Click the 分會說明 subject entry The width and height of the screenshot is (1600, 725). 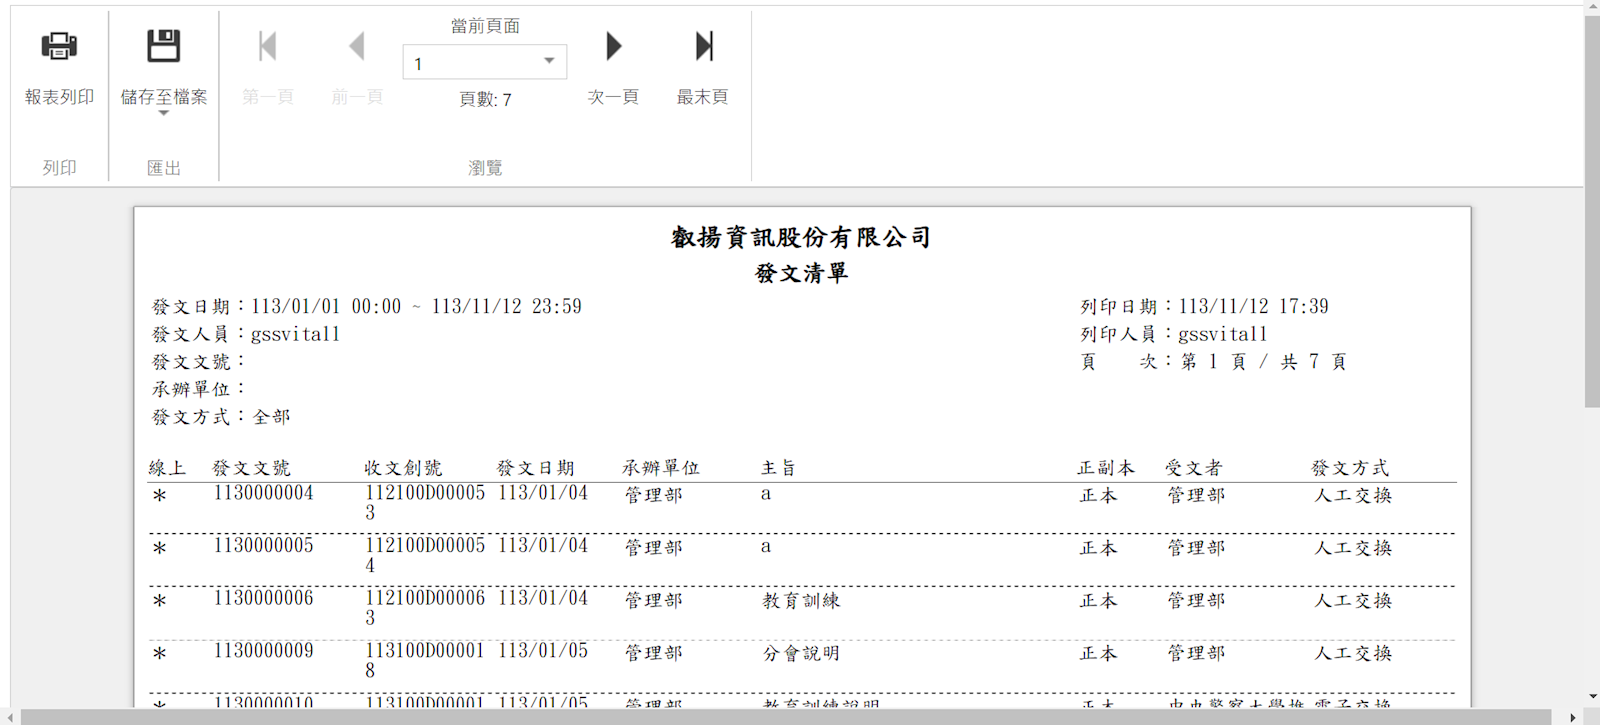point(801,654)
